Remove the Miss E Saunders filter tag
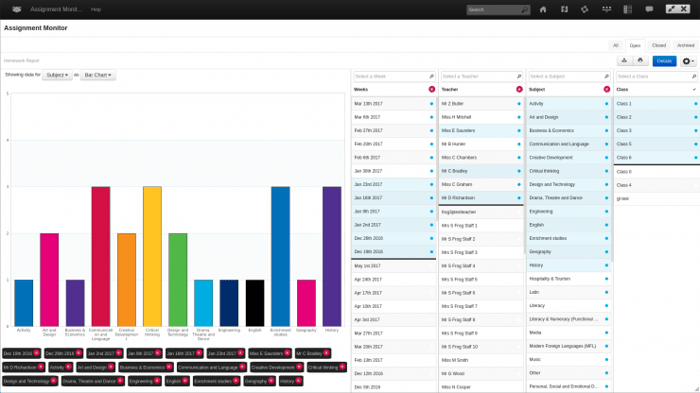 coord(287,353)
